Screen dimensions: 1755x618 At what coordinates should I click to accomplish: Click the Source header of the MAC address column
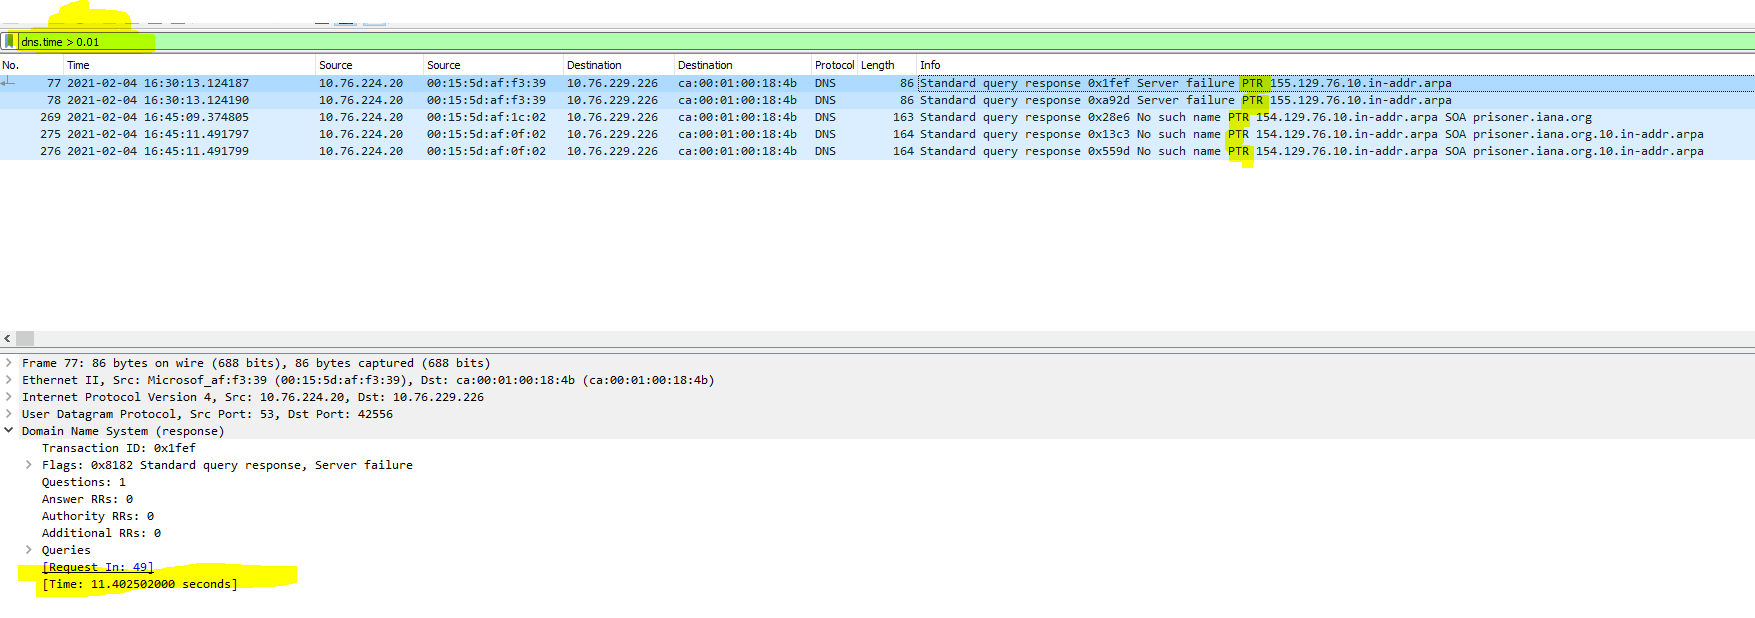click(x=444, y=65)
